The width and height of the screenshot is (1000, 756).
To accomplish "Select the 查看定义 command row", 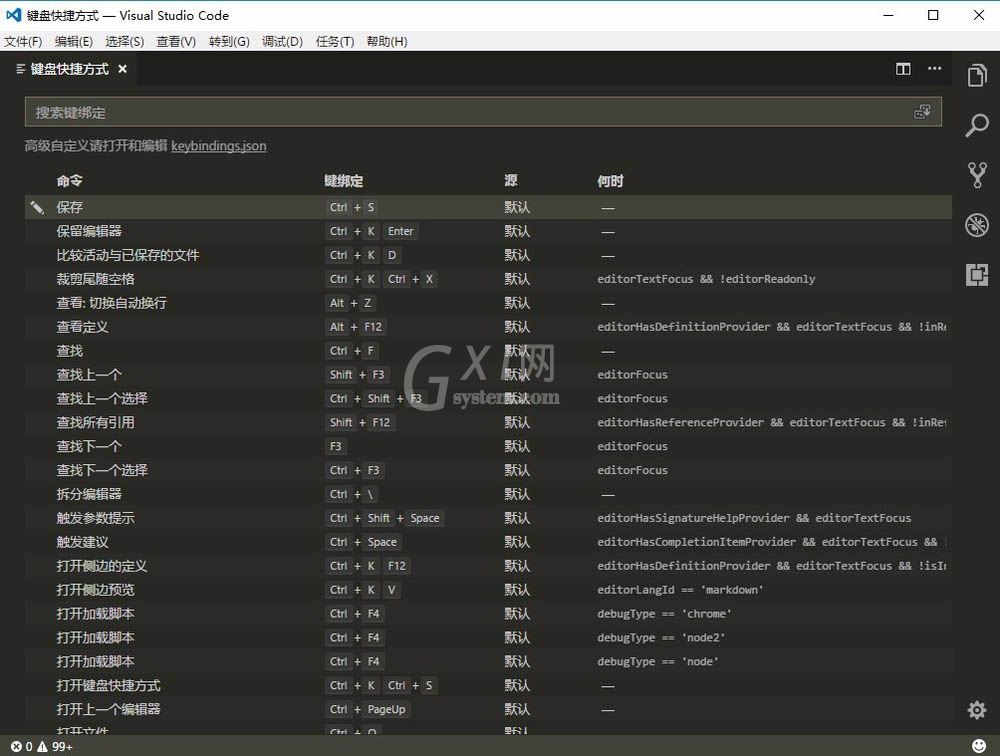I will [x=488, y=327].
